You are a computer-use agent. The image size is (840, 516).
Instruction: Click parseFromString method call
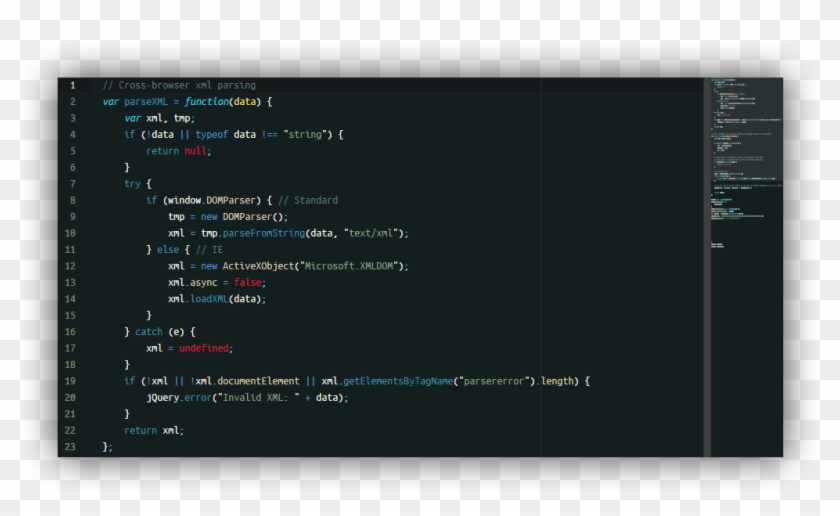[264, 234]
